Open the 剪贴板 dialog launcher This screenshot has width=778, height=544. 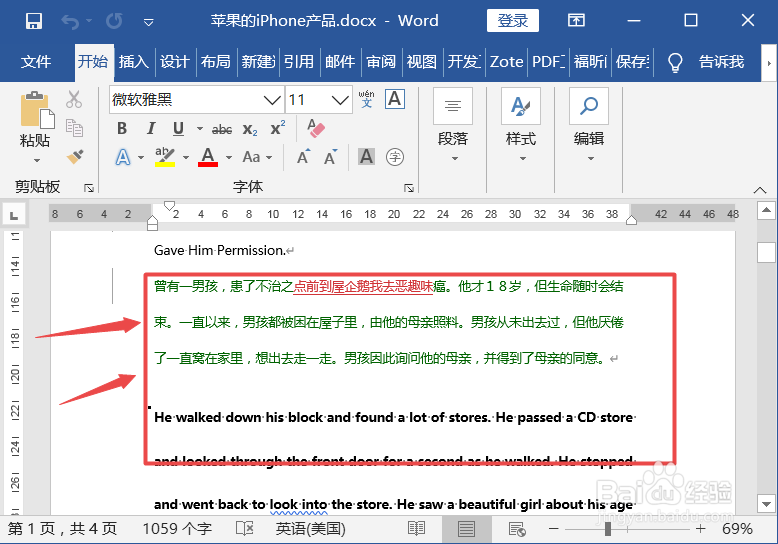[89, 188]
